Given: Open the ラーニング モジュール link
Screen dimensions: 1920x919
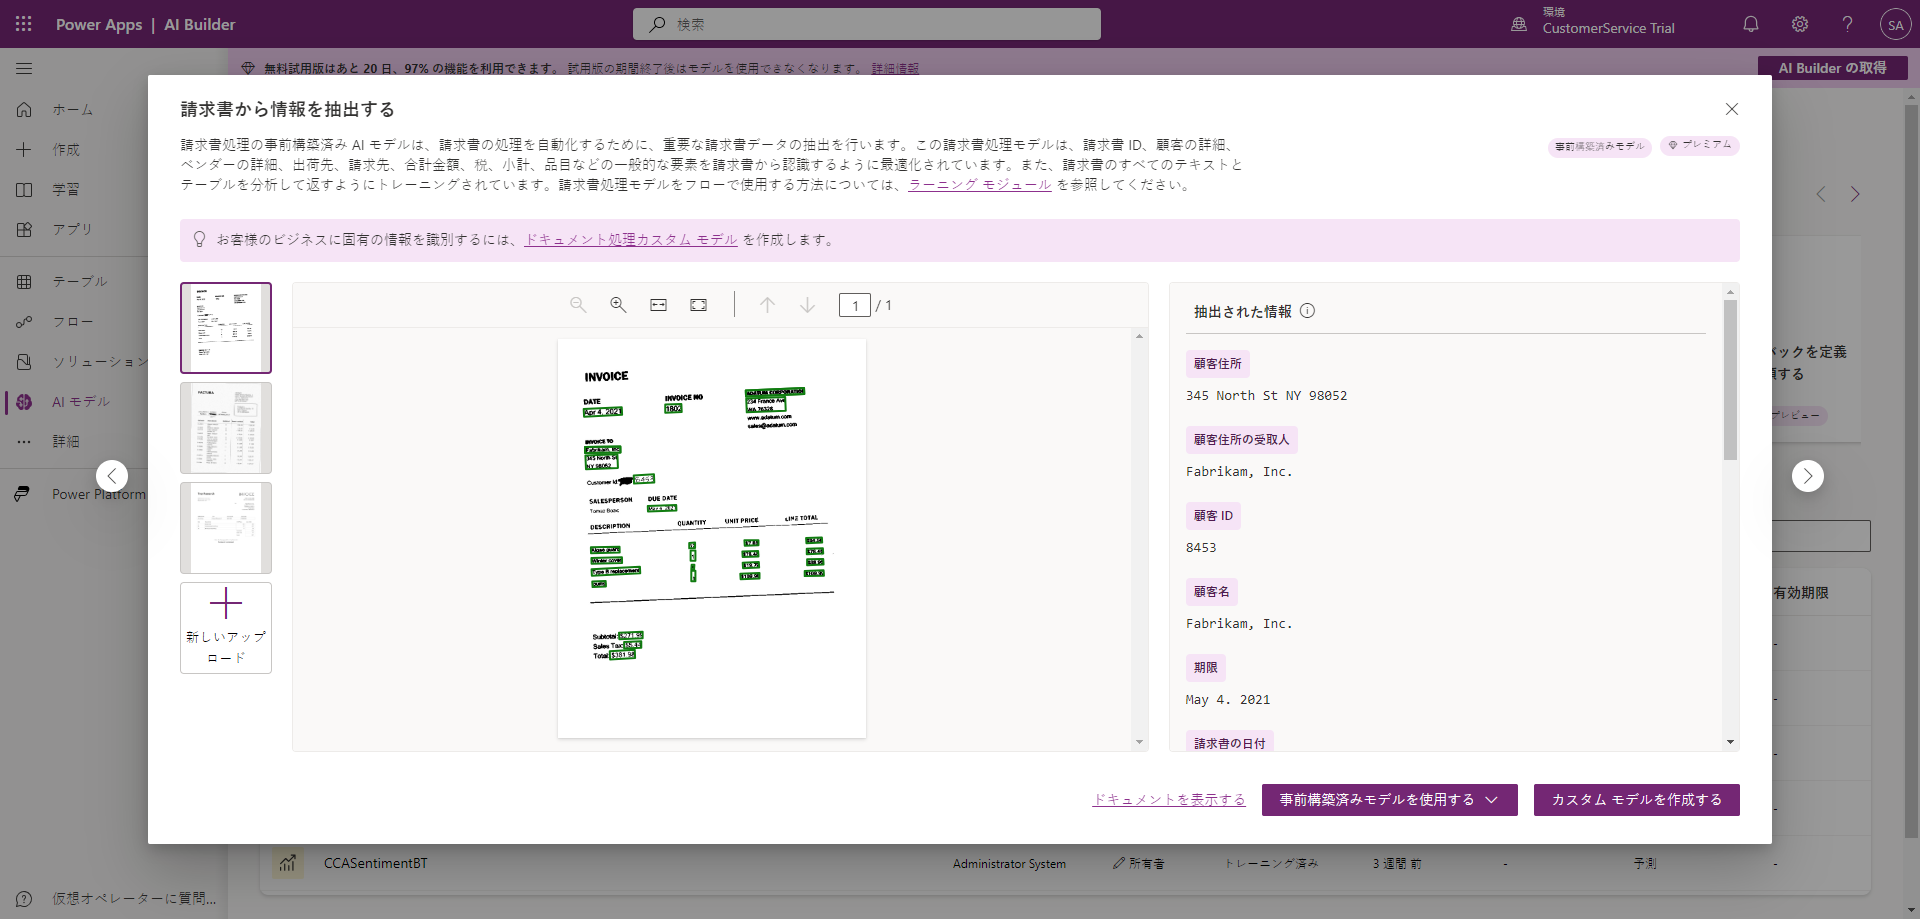Looking at the screenshot, I should click(x=979, y=185).
